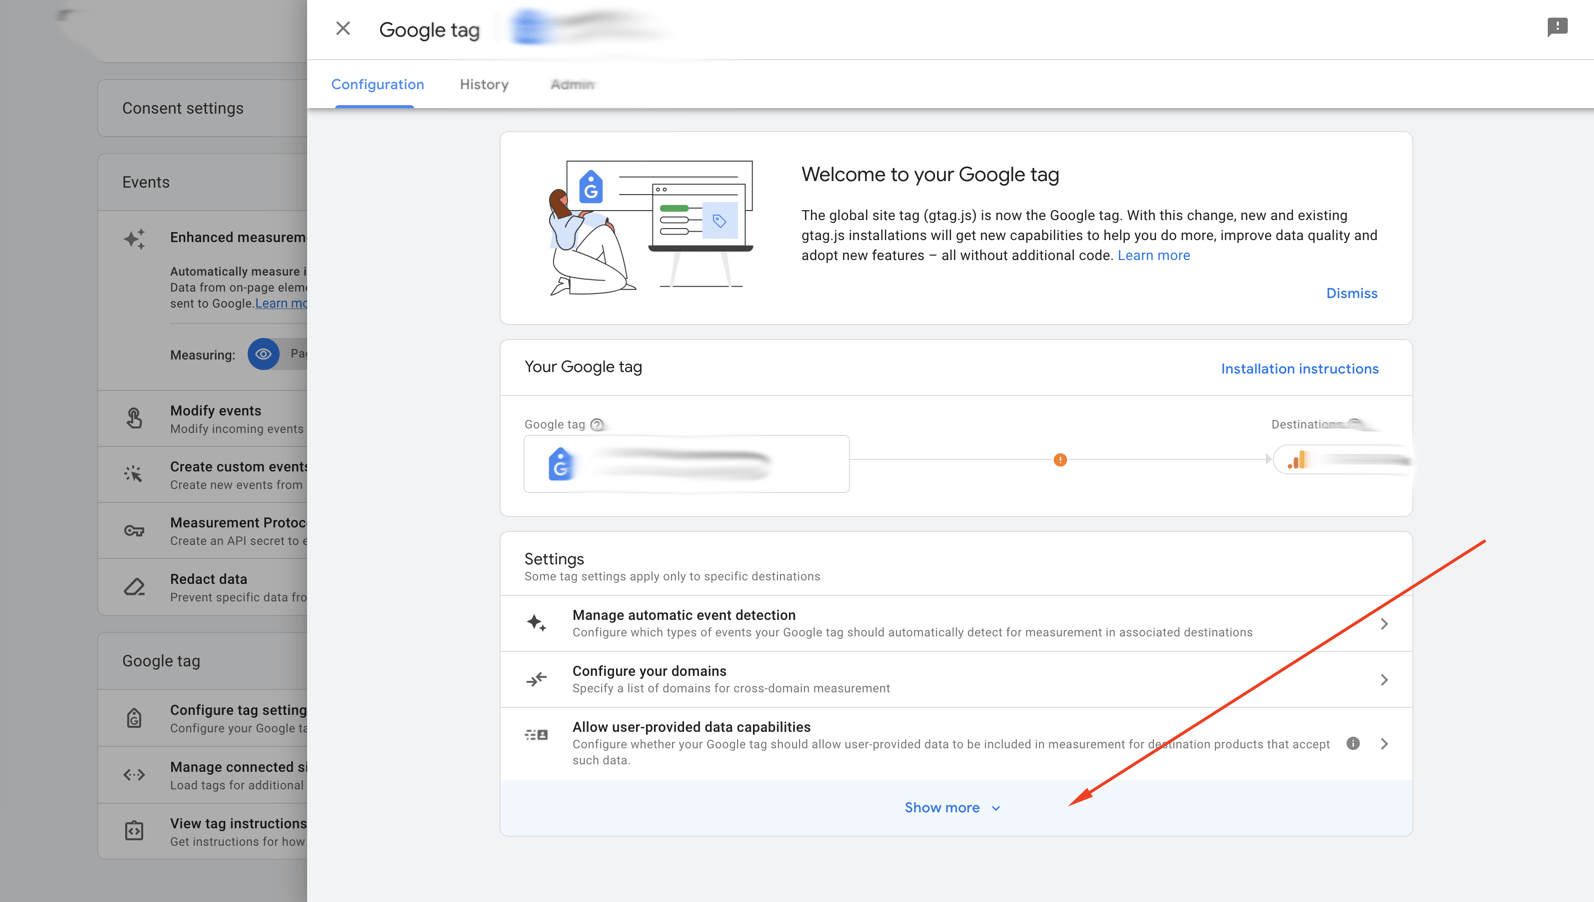Image resolution: width=1594 pixels, height=902 pixels.
Task: Click the blue Google tag icon
Action: (561, 464)
